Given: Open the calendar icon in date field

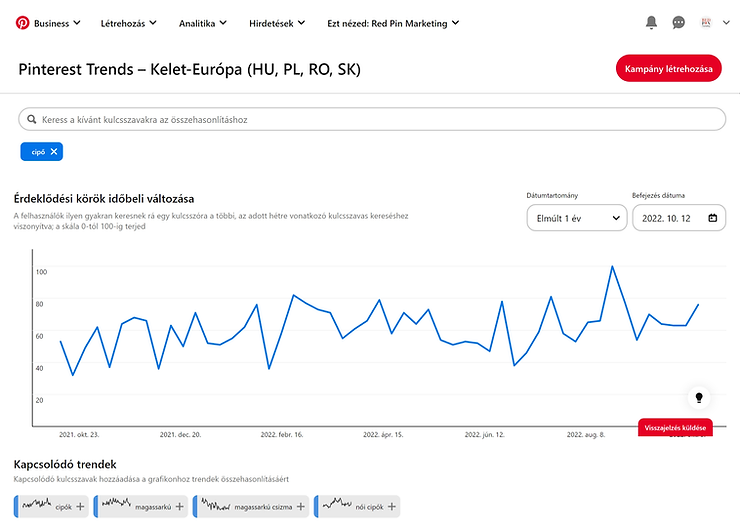Looking at the screenshot, I should click(x=713, y=218).
